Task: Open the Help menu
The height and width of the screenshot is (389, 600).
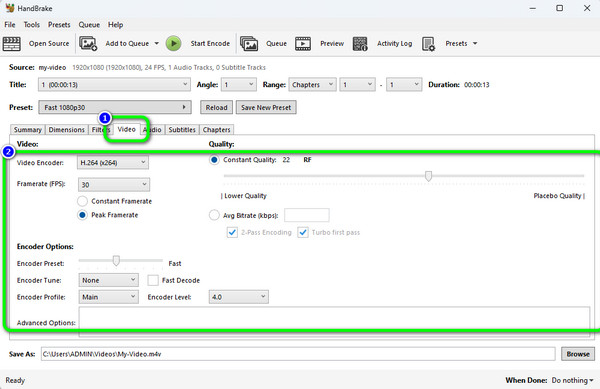Action: [x=115, y=25]
